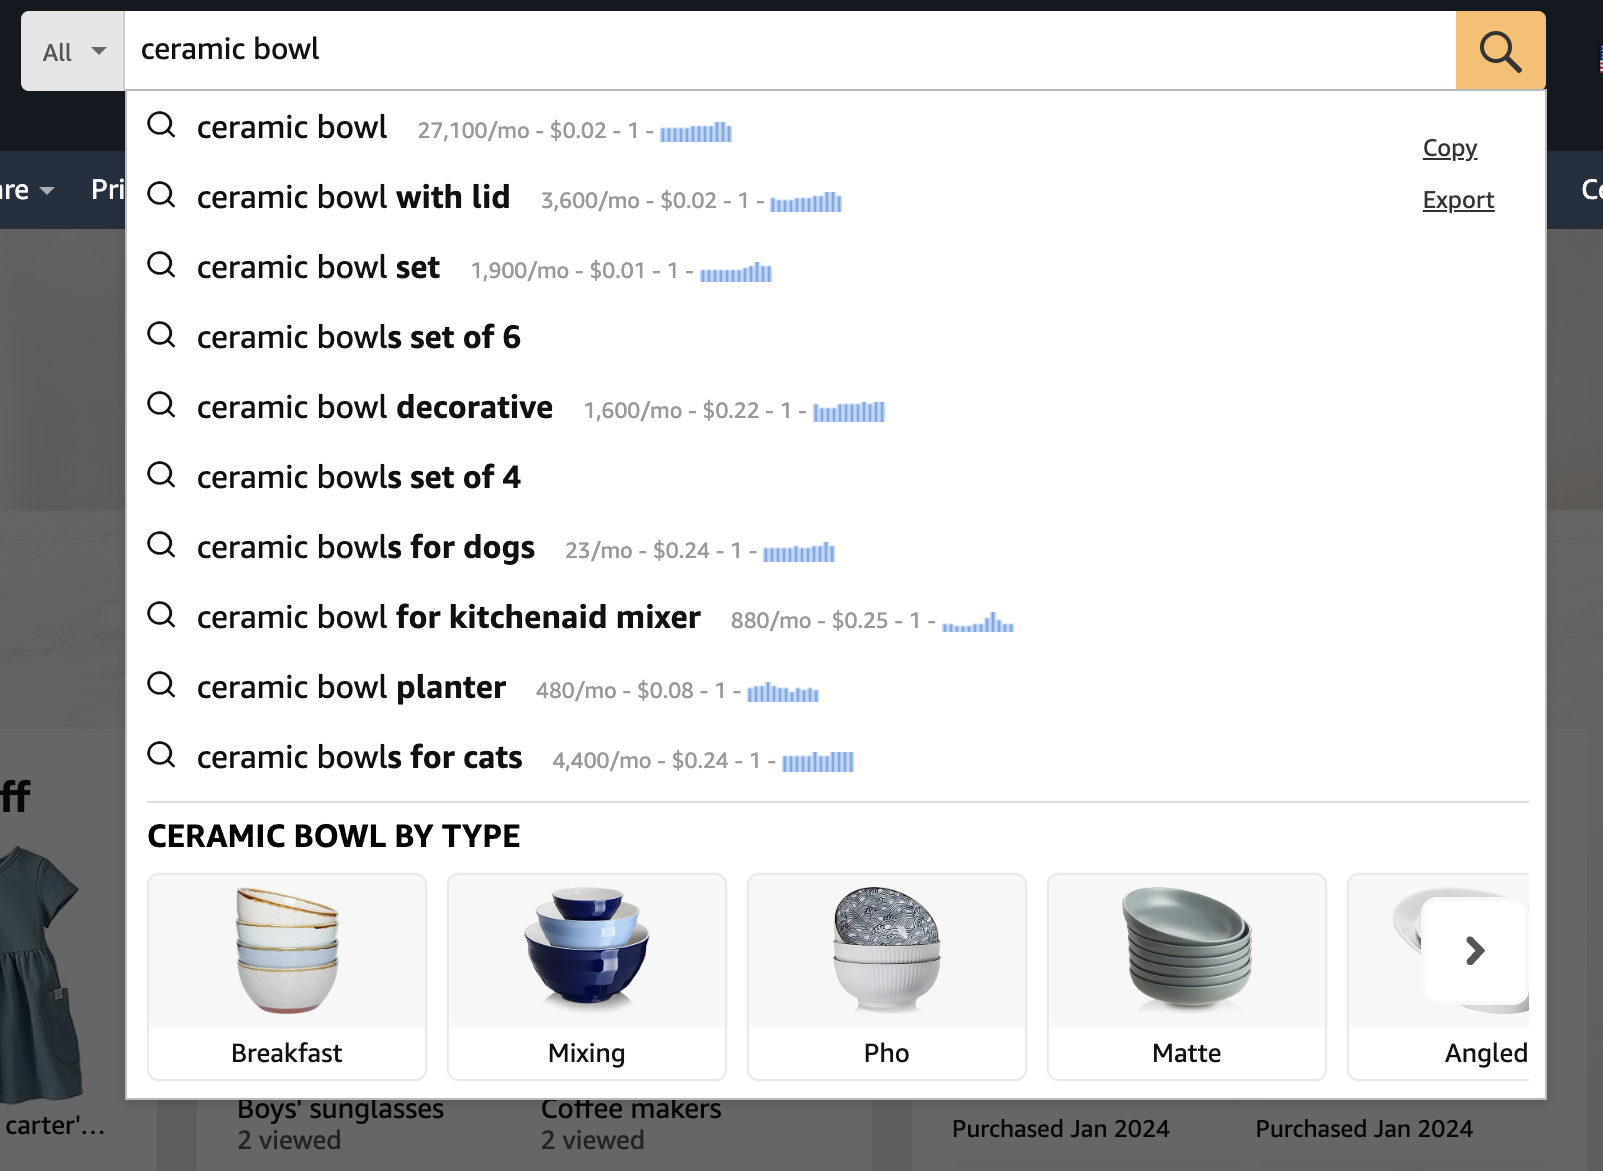Click trend sparkline for 'ceramic bowl with lid'
Screen dimensions: 1603x1171
[806, 202]
